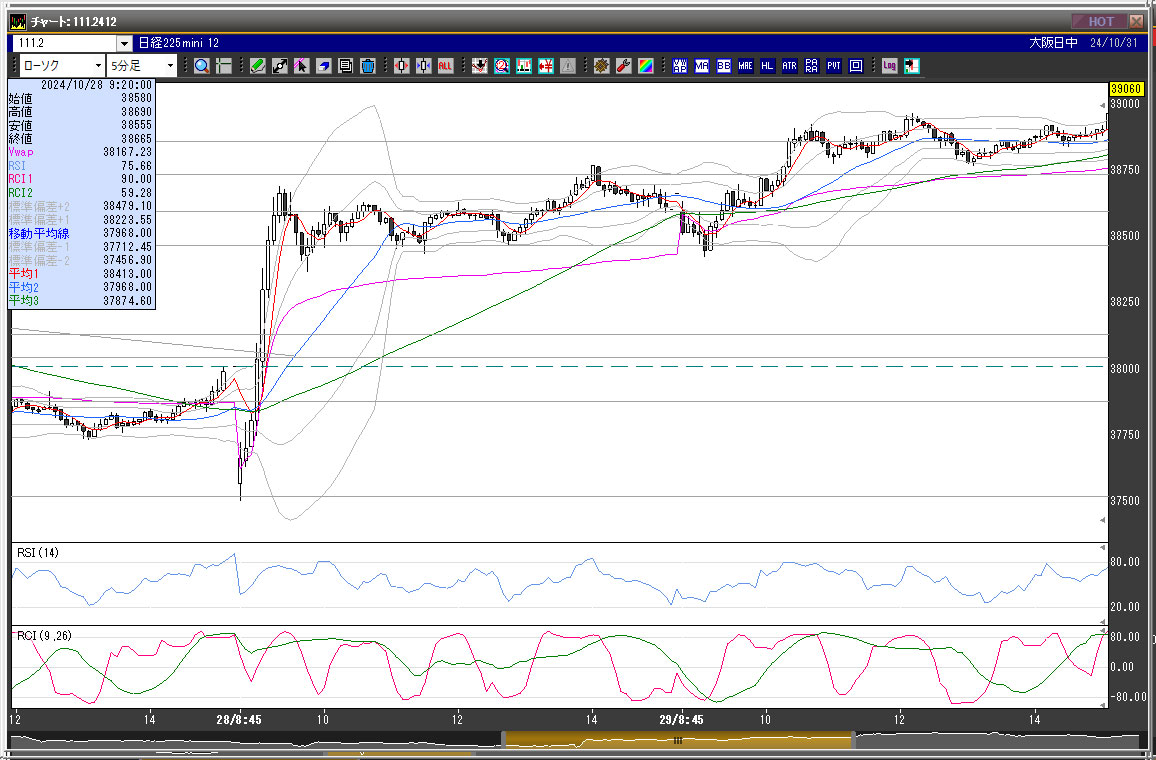Viewport: 1156px width, 760px height.
Task: Click the RSI(14) panel label
Action: point(38,553)
